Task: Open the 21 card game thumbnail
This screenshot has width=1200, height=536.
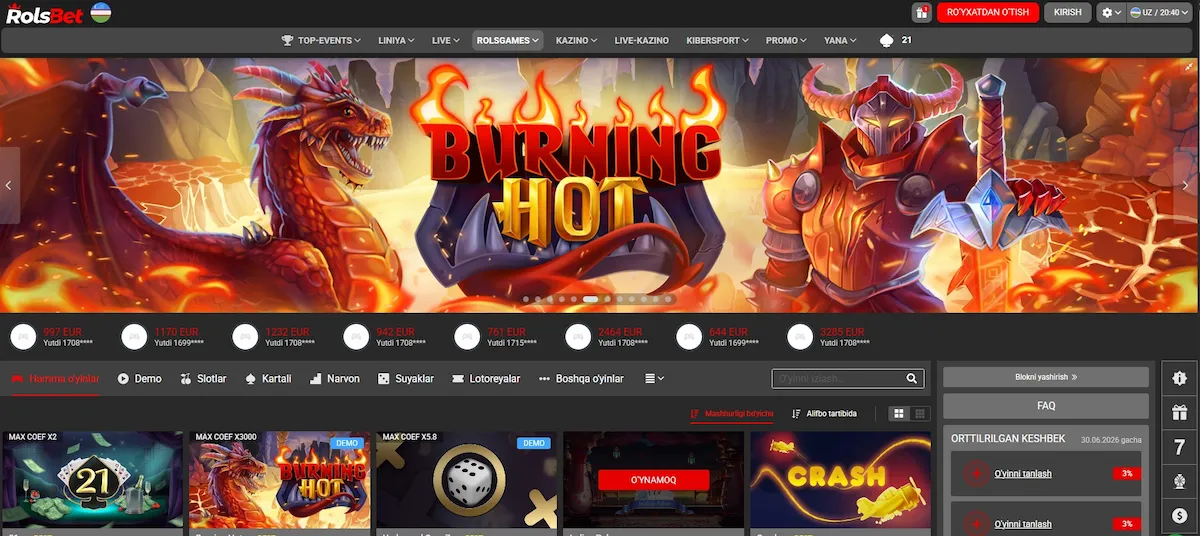Action: 93,480
